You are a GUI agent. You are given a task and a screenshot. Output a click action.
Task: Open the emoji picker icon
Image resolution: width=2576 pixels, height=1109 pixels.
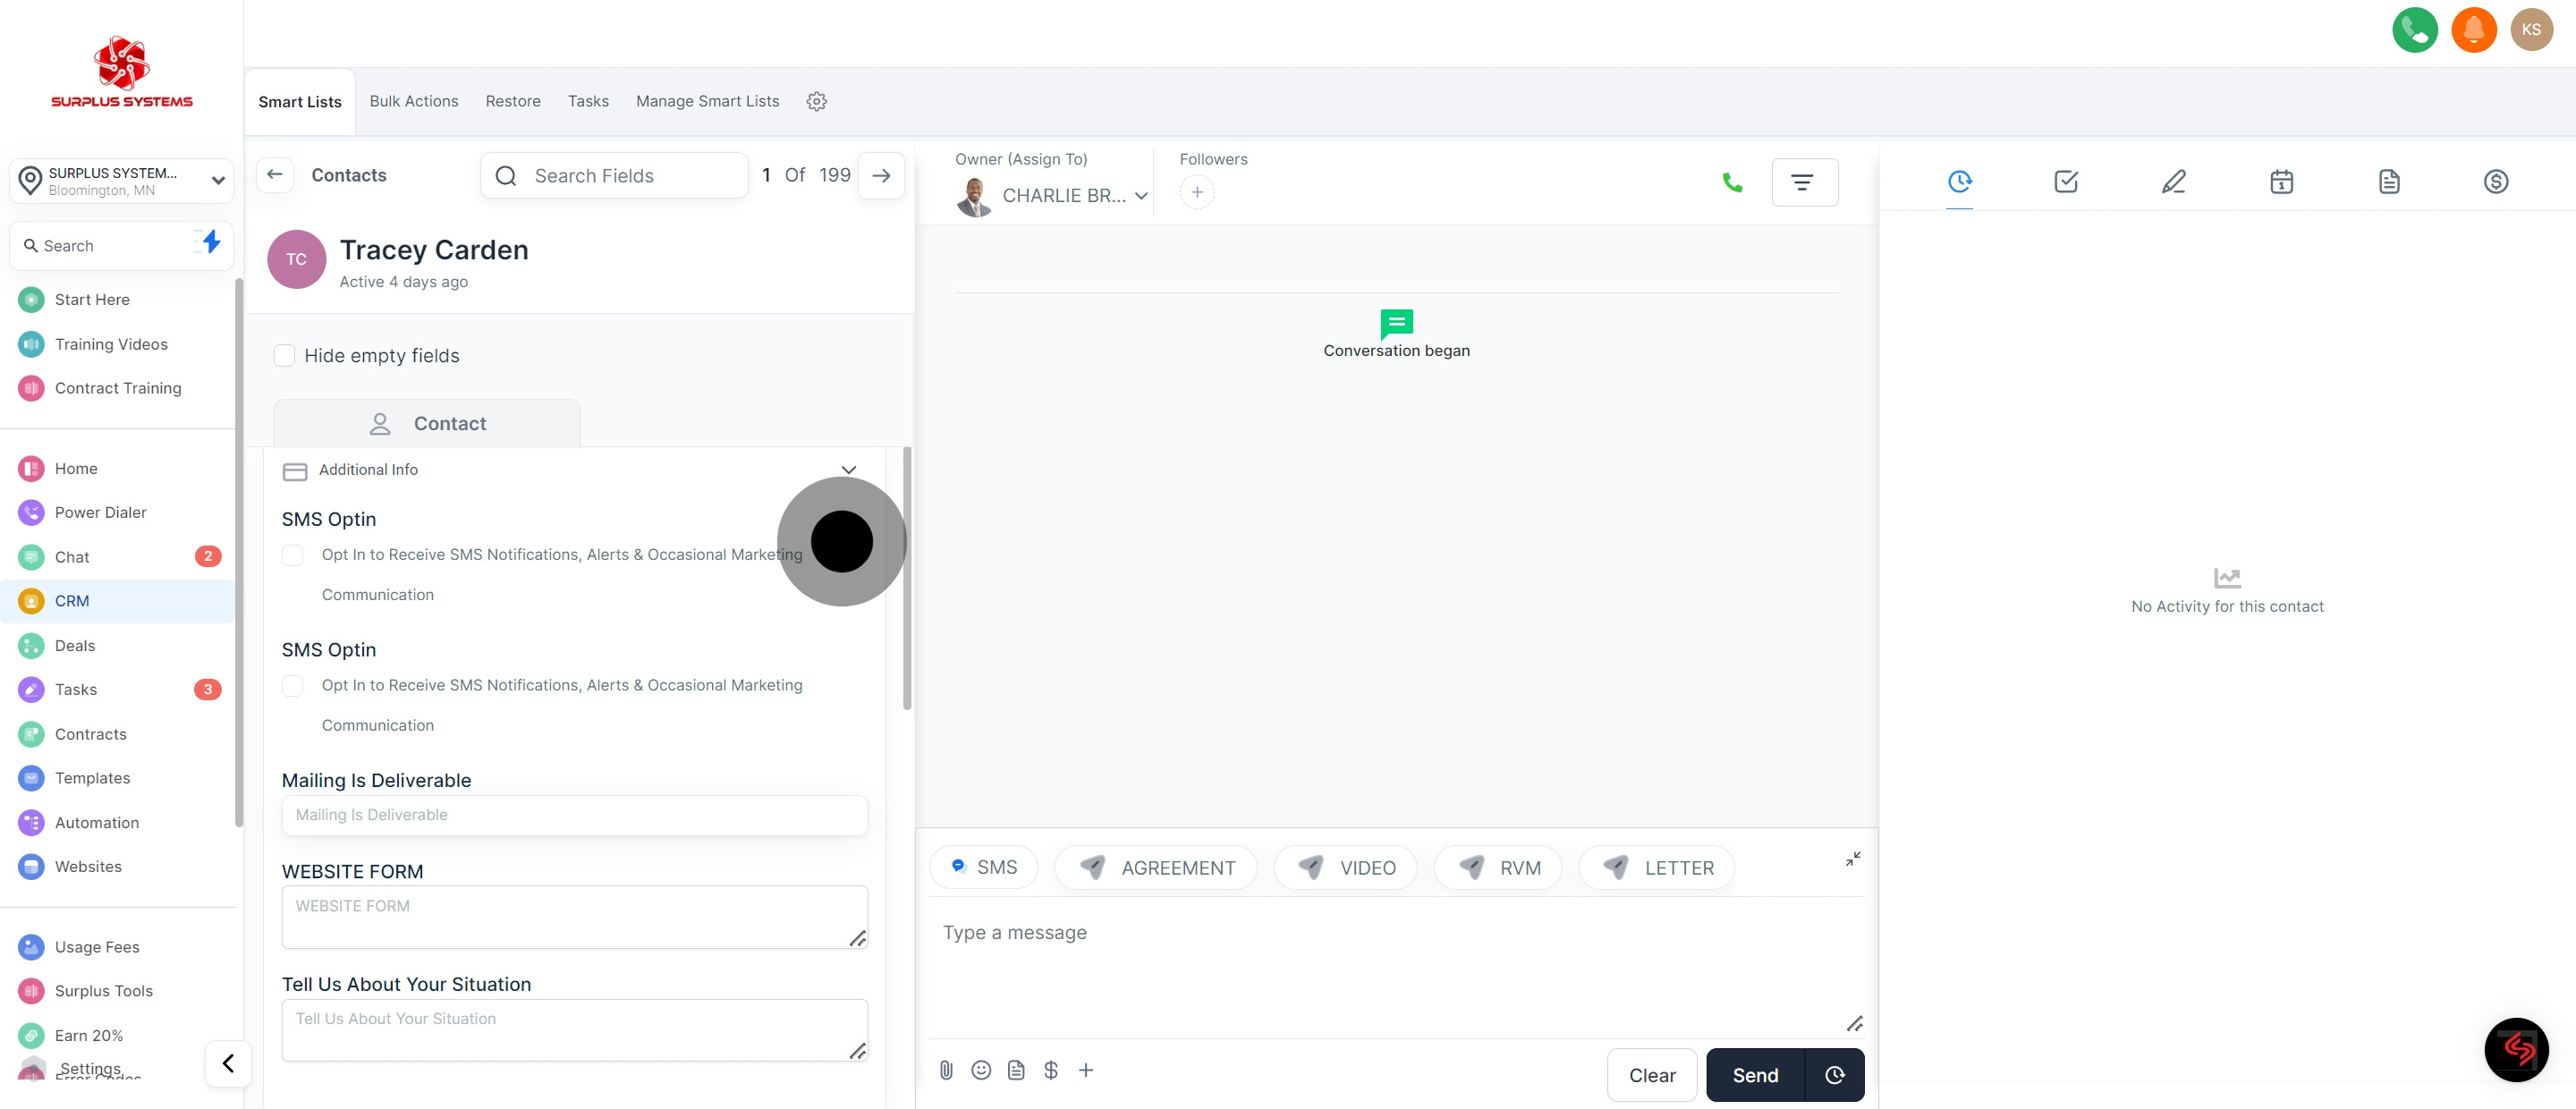(x=981, y=1070)
